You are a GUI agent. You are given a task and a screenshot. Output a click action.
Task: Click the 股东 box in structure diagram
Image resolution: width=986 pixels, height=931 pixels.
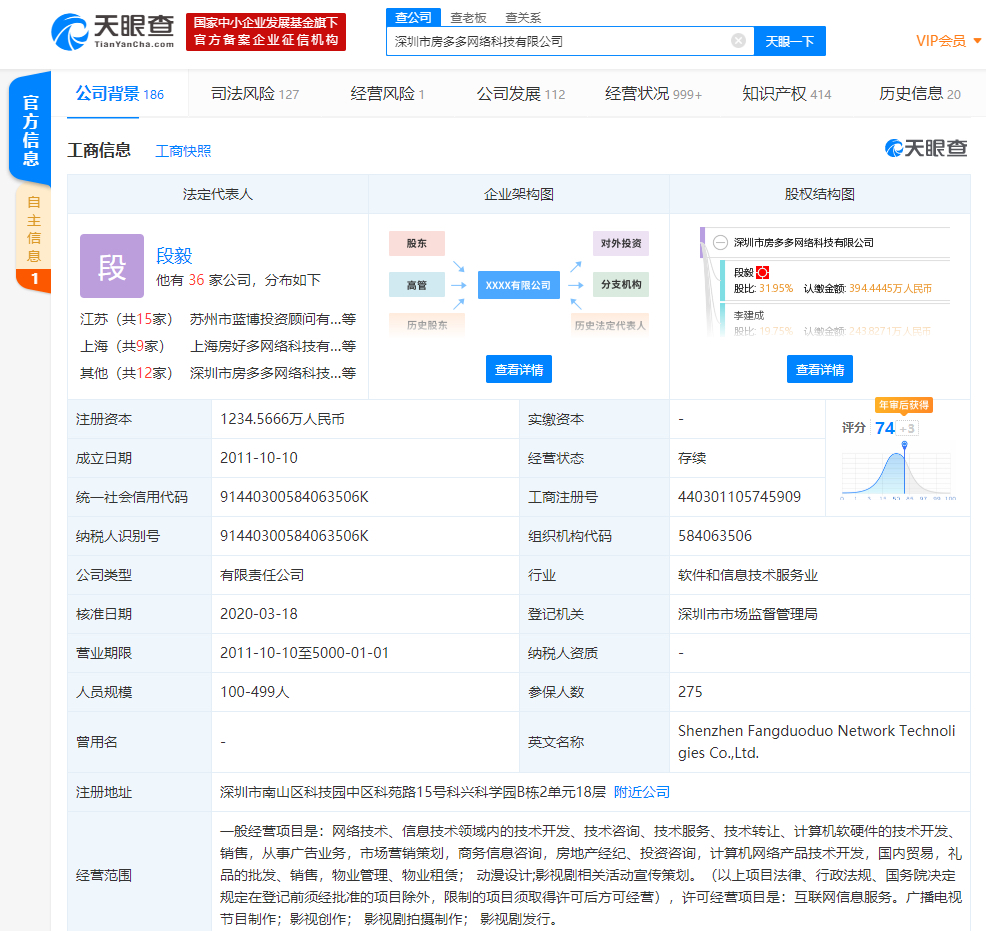coord(416,243)
